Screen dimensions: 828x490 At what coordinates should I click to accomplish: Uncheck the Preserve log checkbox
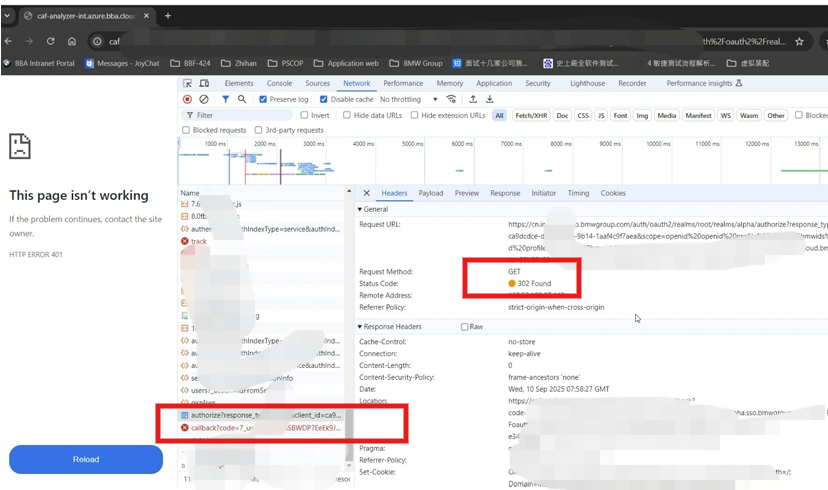(x=263, y=100)
